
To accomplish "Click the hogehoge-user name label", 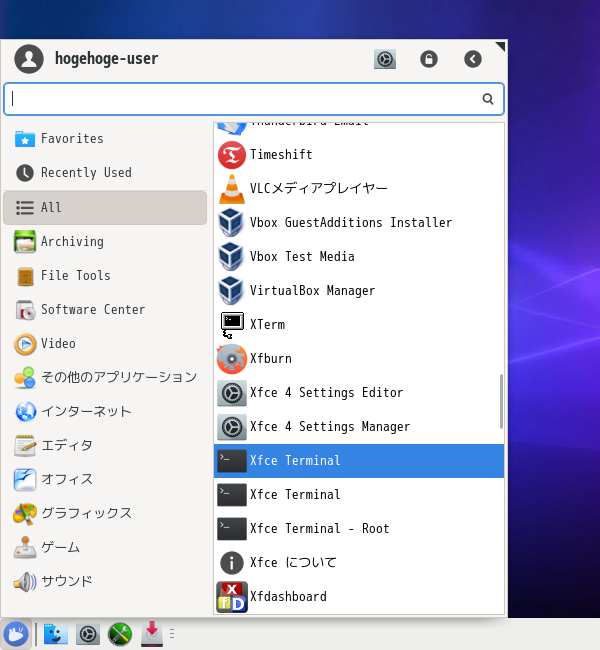I will point(107,58).
